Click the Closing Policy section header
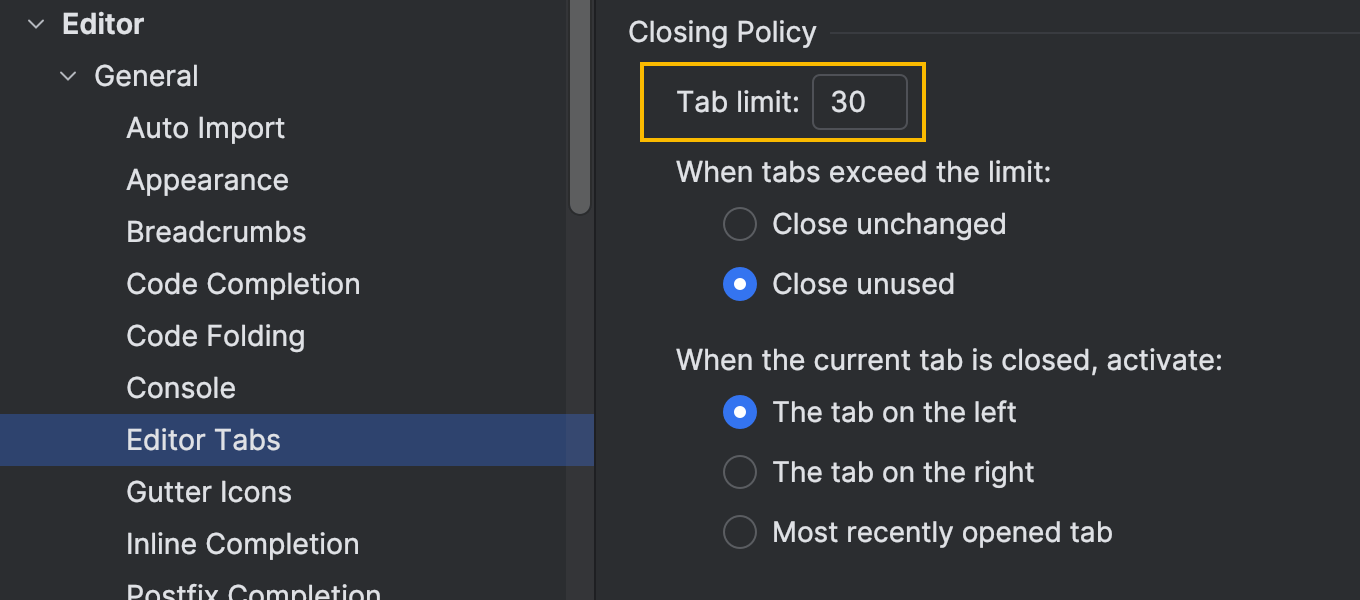This screenshot has width=1360, height=600. point(722,33)
